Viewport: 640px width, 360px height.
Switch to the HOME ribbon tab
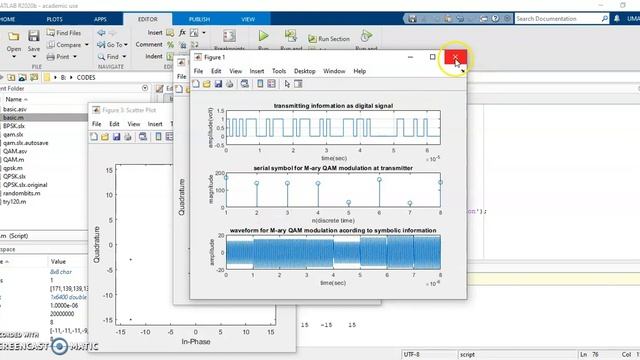[x=7, y=19]
